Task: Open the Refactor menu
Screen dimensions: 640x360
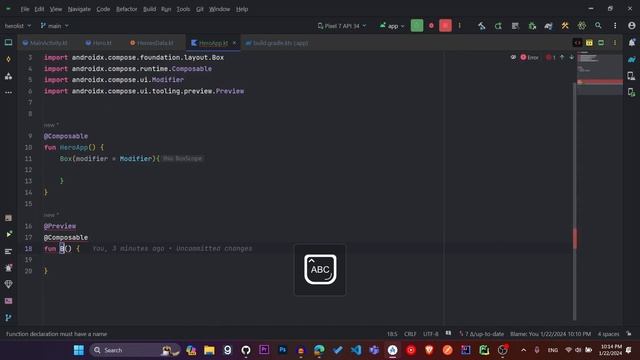Action: click(127, 9)
